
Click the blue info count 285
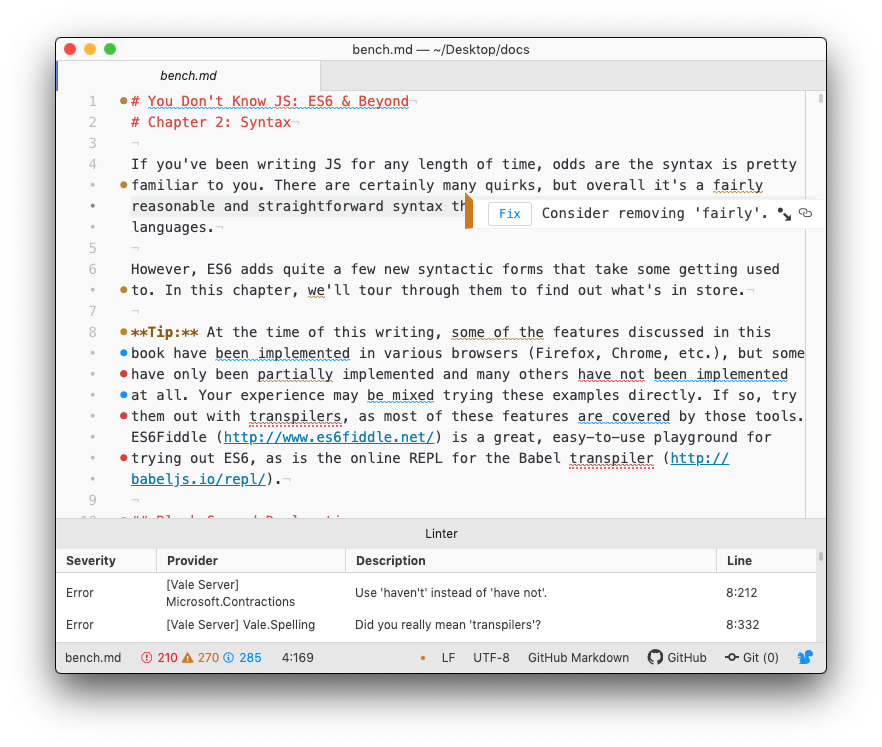tap(243, 658)
